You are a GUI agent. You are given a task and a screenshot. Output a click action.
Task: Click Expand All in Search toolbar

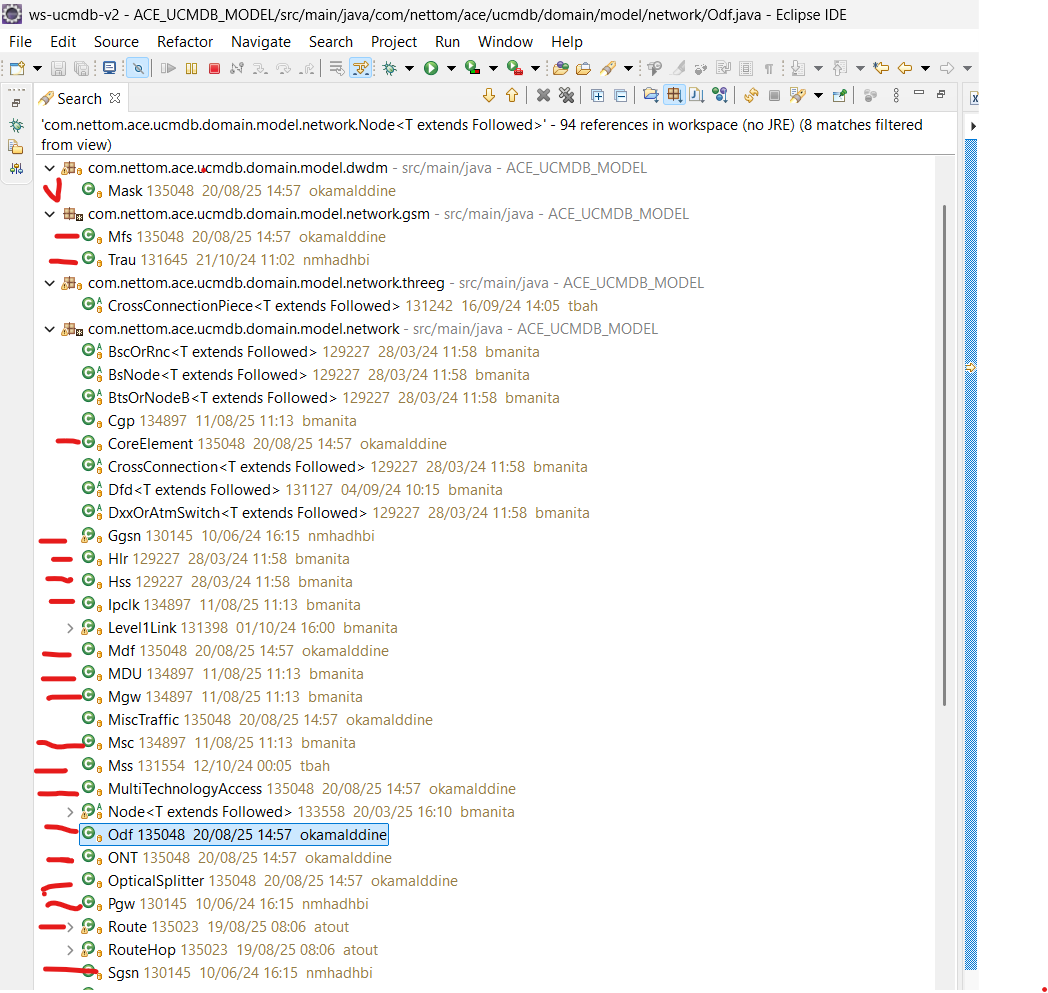pyautogui.click(x=597, y=96)
